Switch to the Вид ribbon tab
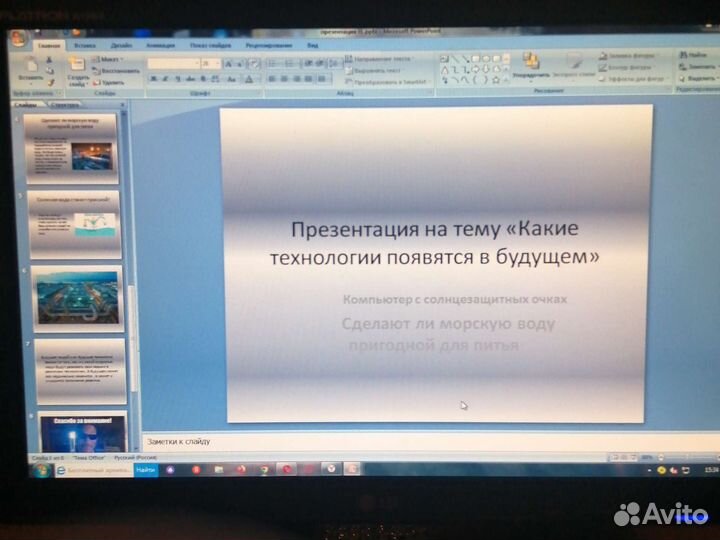The height and width of the screenshot is (540, 720). 313,45
